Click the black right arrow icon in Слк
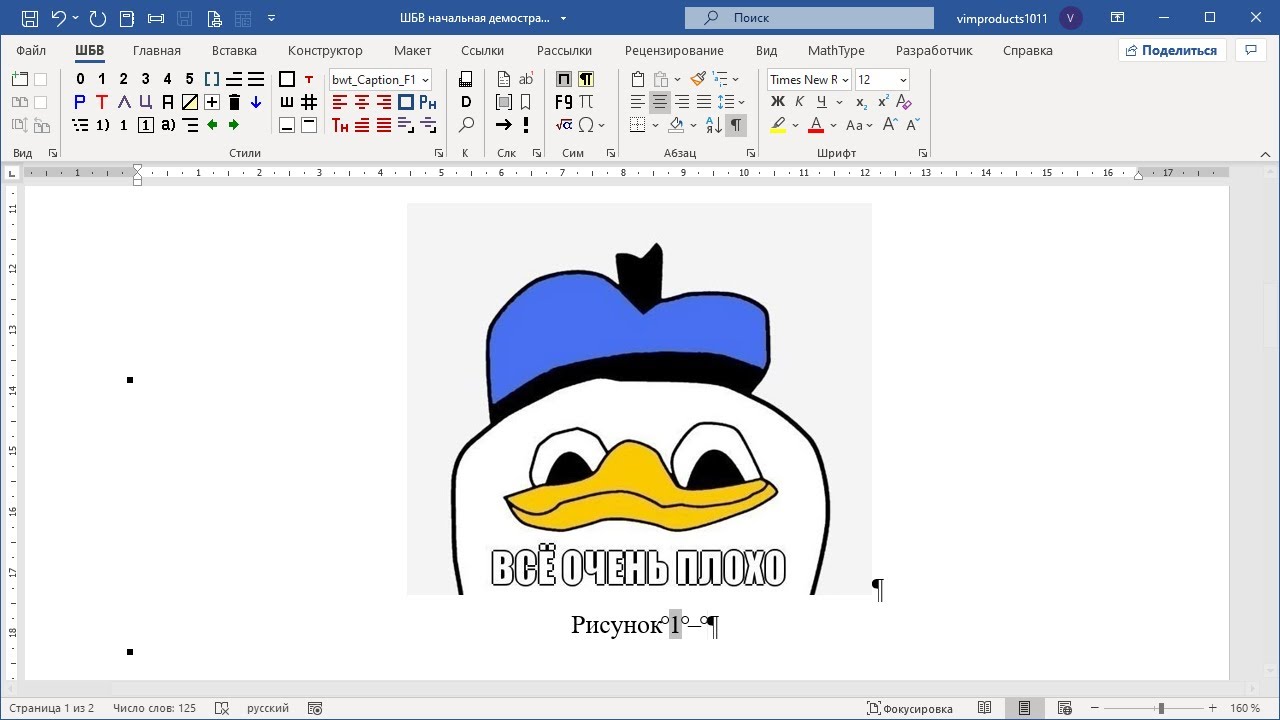1280x720 pixels. 504,125
